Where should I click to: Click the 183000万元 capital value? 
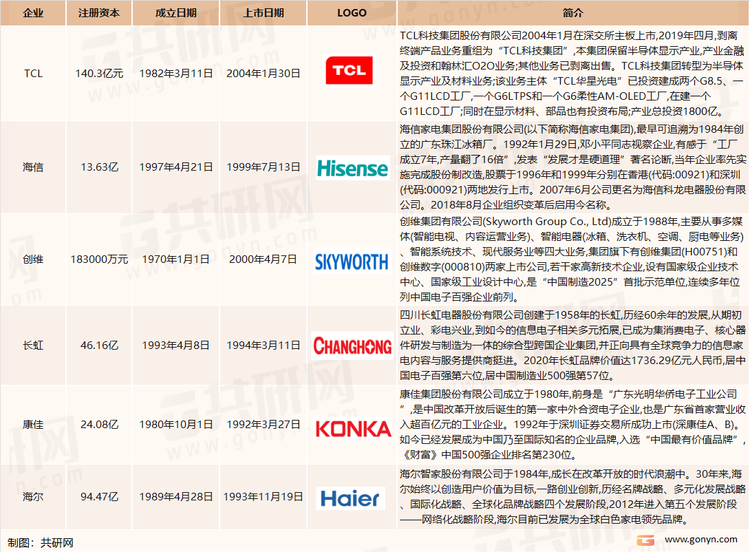[99, 259]
